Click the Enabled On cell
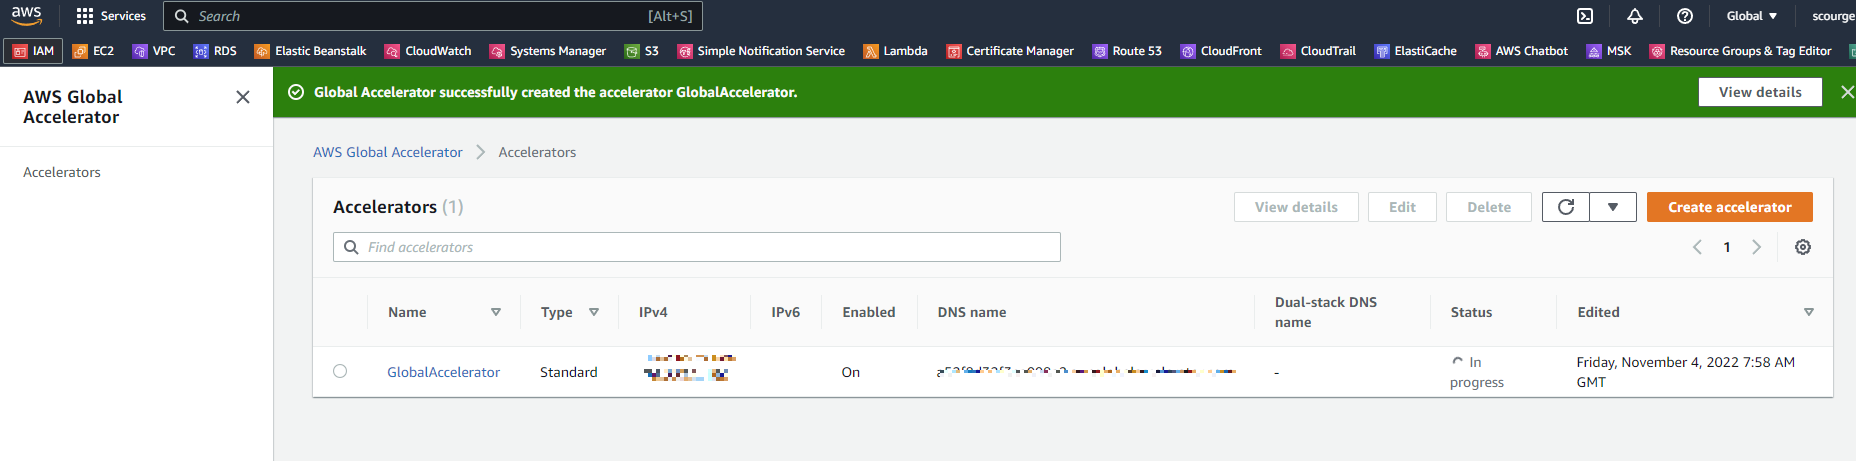The height and width of the screenshot is (461, 1856). 851,372
